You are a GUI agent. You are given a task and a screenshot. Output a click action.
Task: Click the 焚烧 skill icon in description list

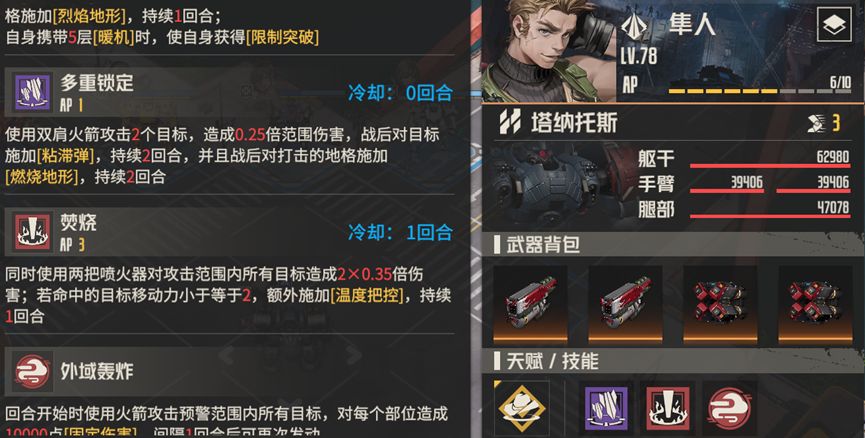[33, 231]
